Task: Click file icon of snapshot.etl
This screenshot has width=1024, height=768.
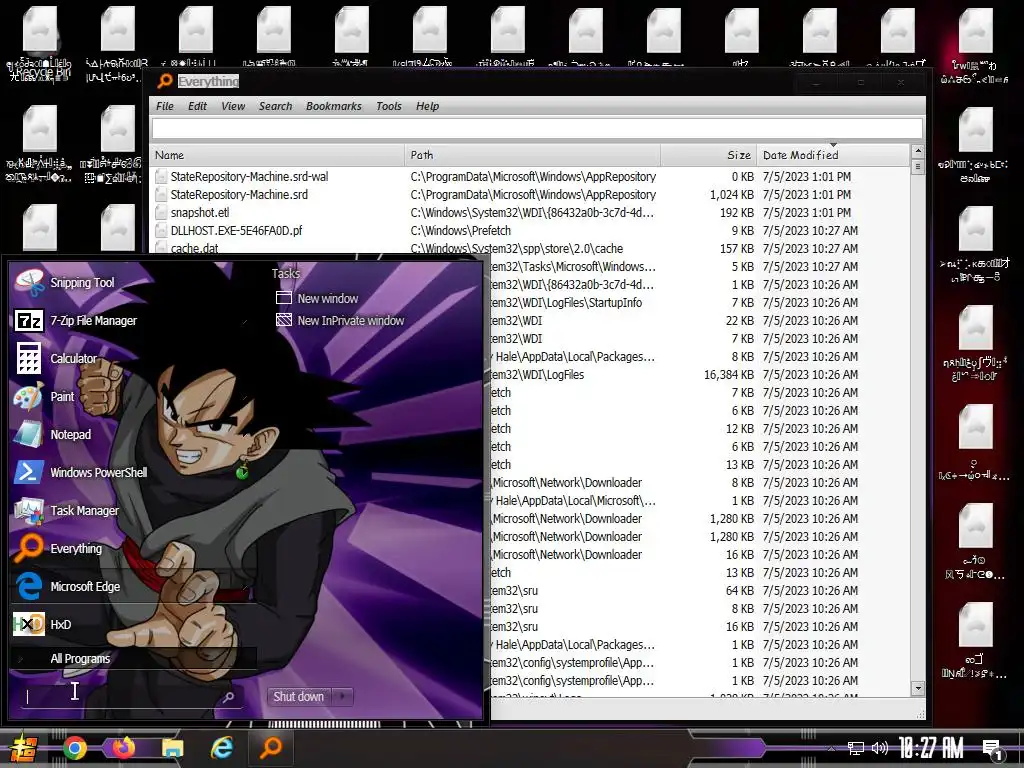Action: [x=161, y=212]
